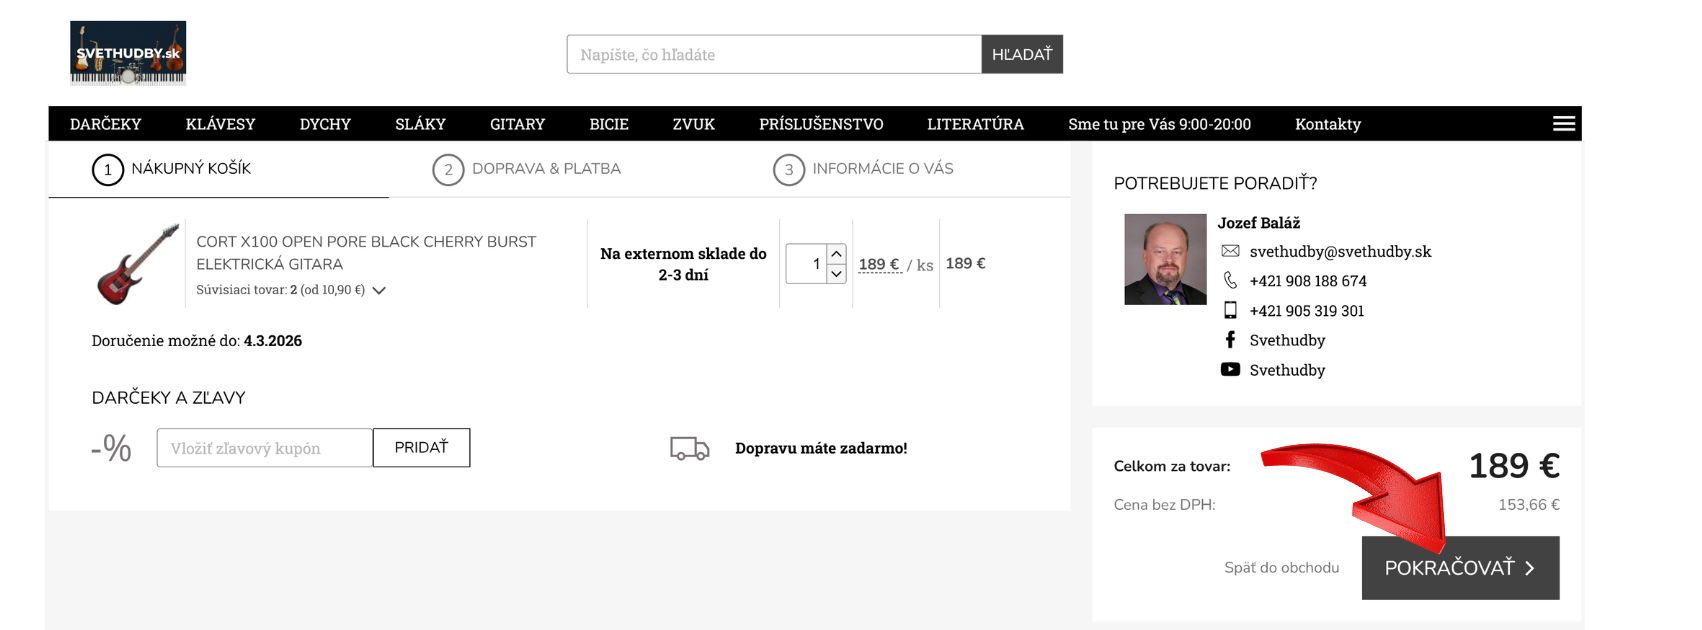Open the PRÍSLUŠENSTVO menu

click(821, 124)
